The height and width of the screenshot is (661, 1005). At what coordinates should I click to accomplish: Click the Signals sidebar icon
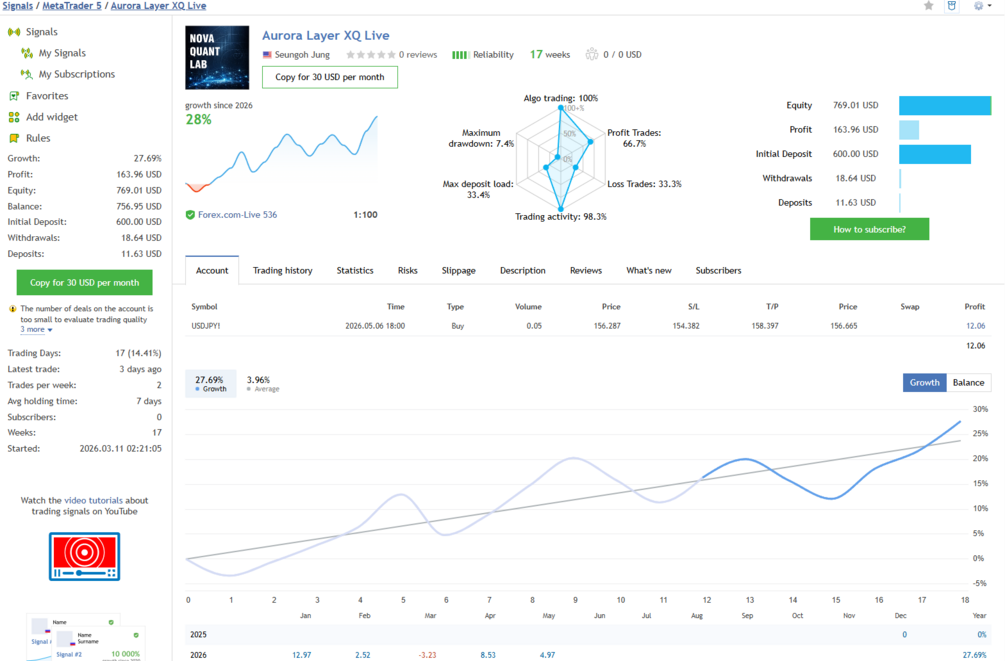point(13,31)
